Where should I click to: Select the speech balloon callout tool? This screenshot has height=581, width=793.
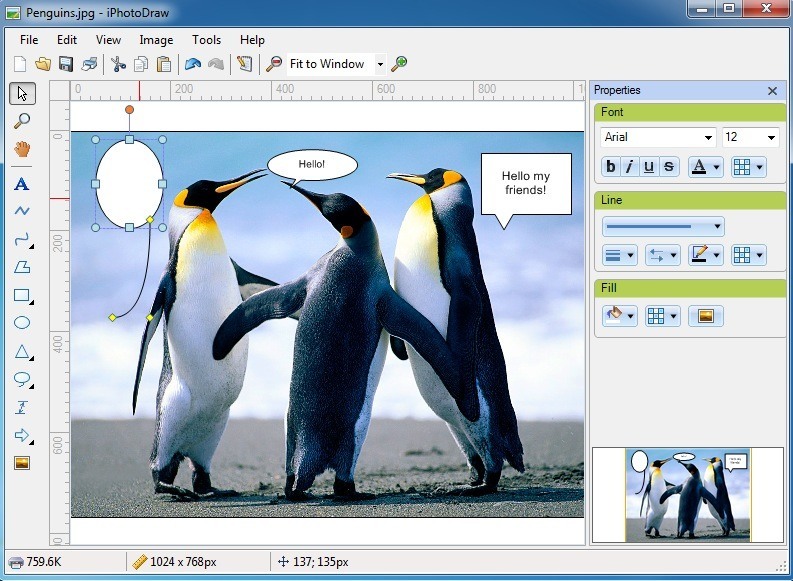click(x=22, y=379)
